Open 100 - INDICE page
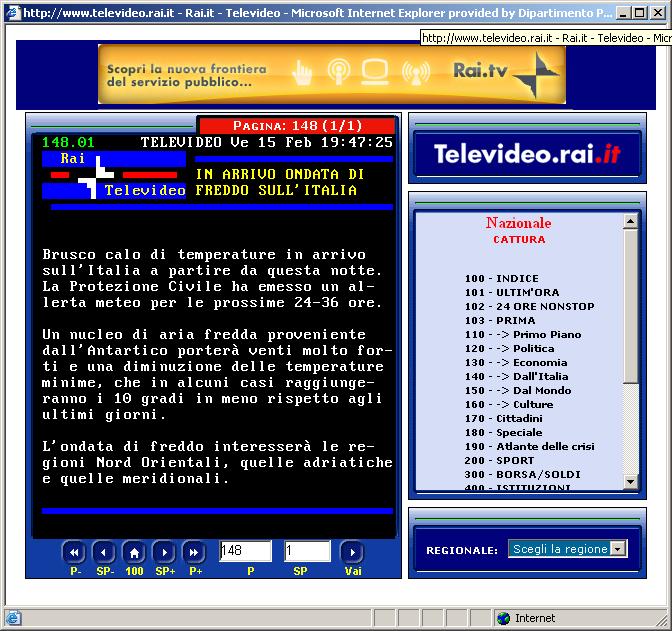Viewport: 672px width, 631px height. click(x=501, y=278)
